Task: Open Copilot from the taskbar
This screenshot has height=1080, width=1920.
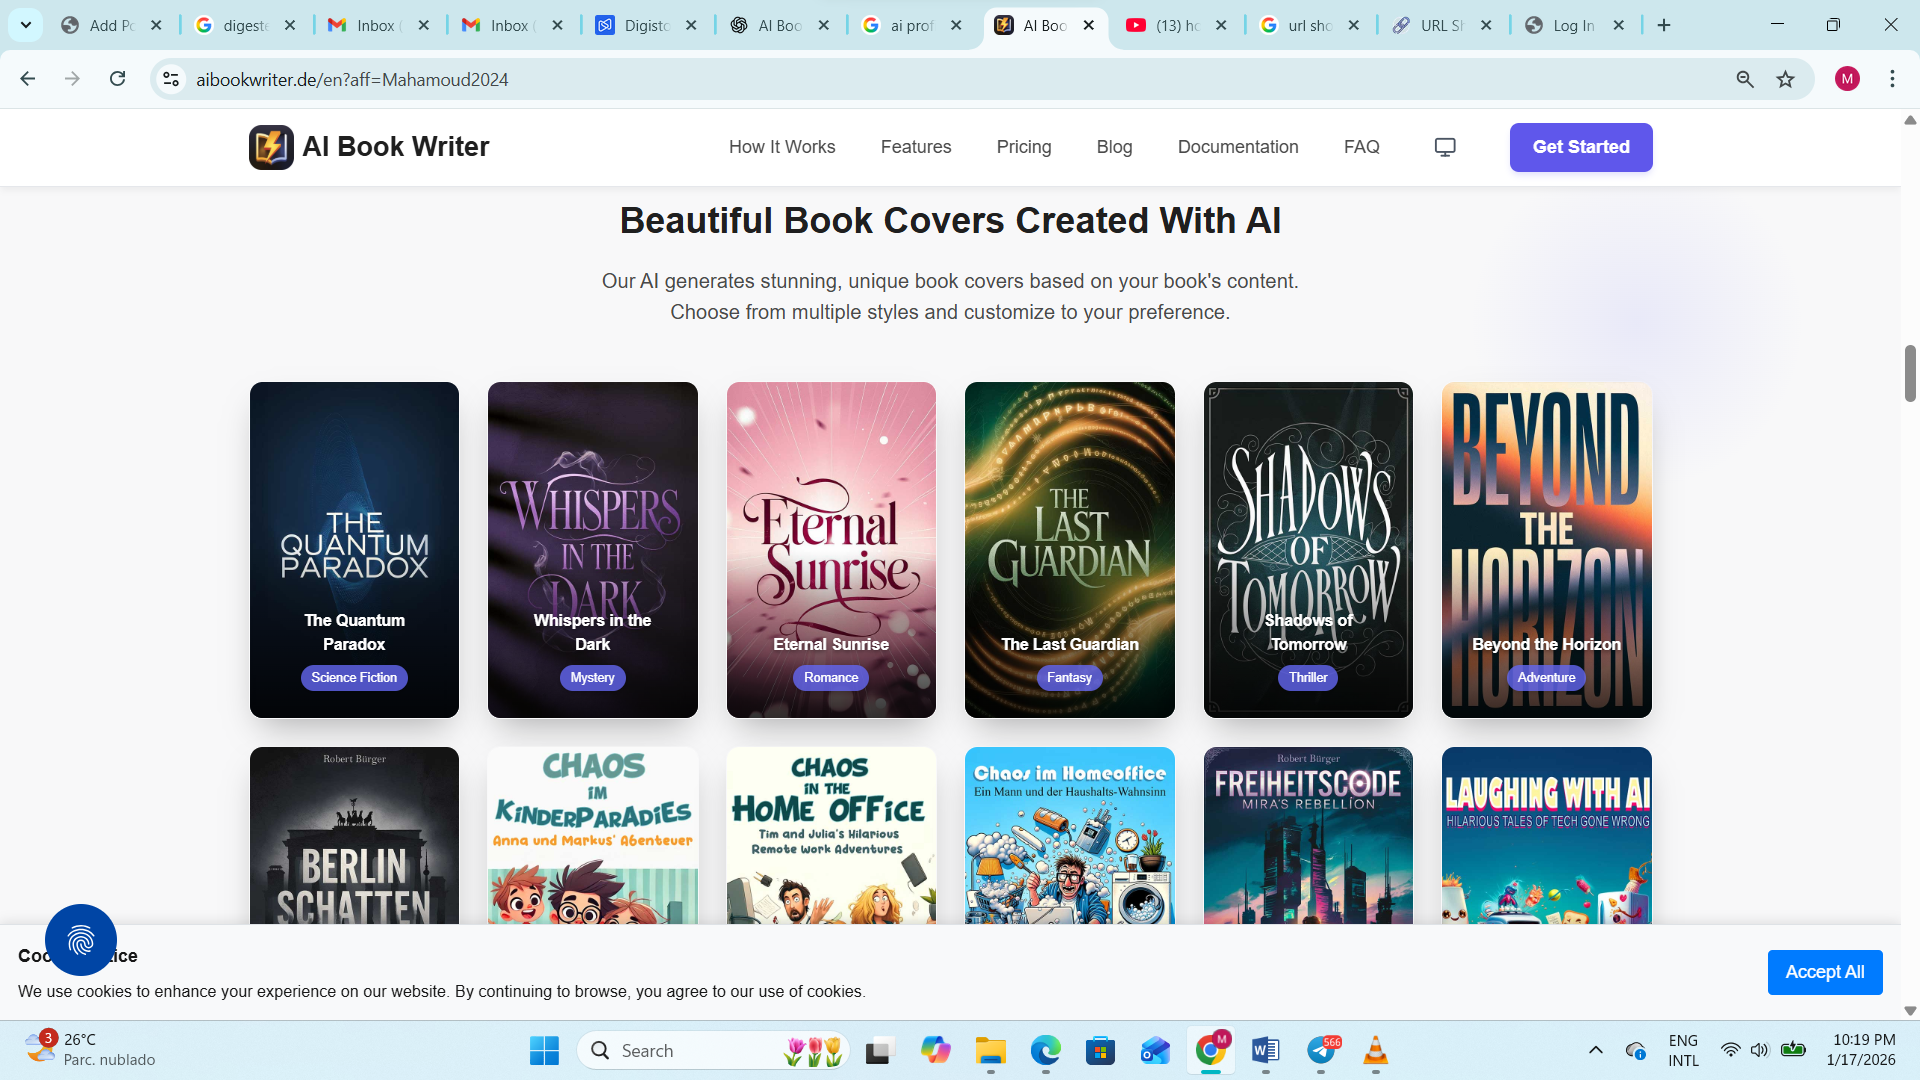Action: 936,1051
